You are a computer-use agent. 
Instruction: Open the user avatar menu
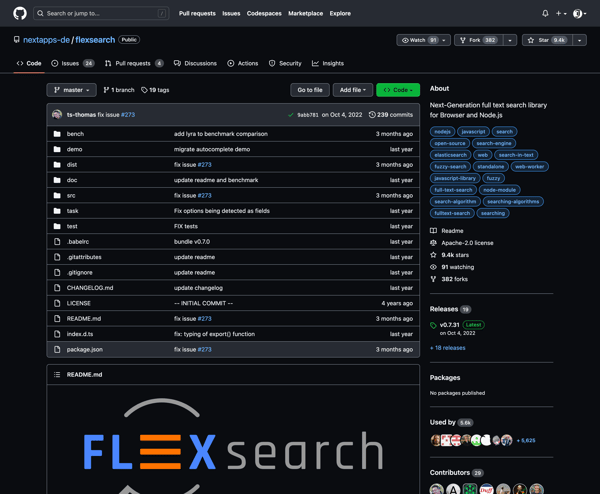pos(579,13)
